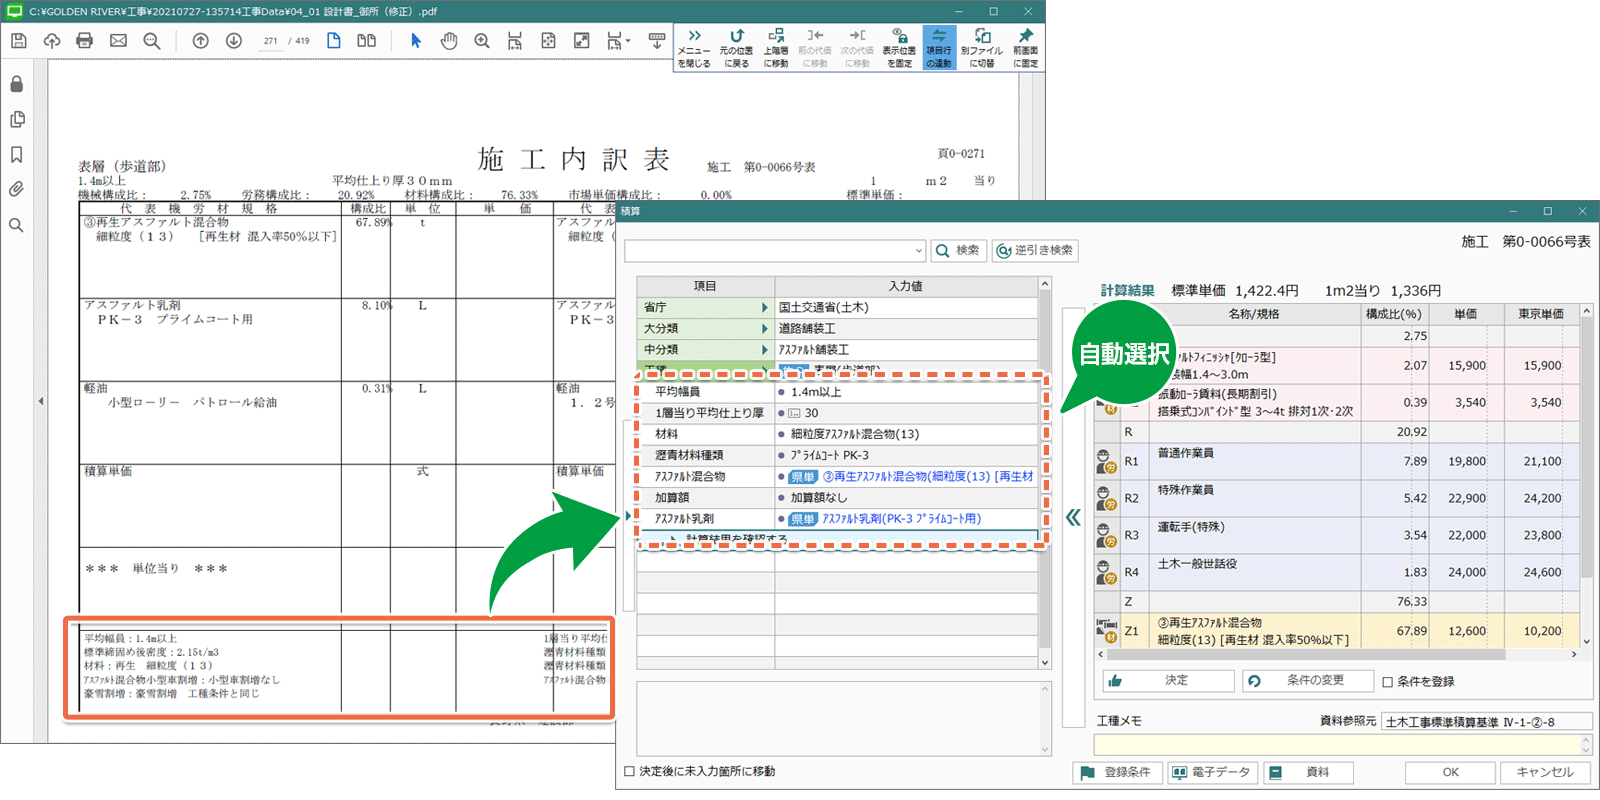
Task: Click the zoom-out magnifier icon
Action: coord(152,41)
